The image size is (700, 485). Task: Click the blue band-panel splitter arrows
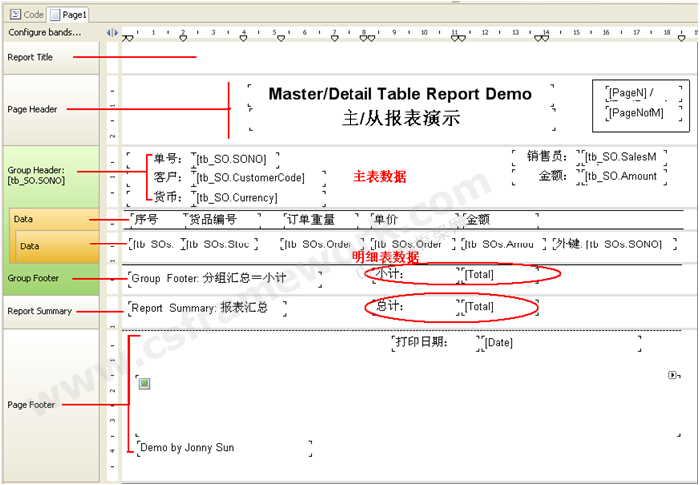112,33
